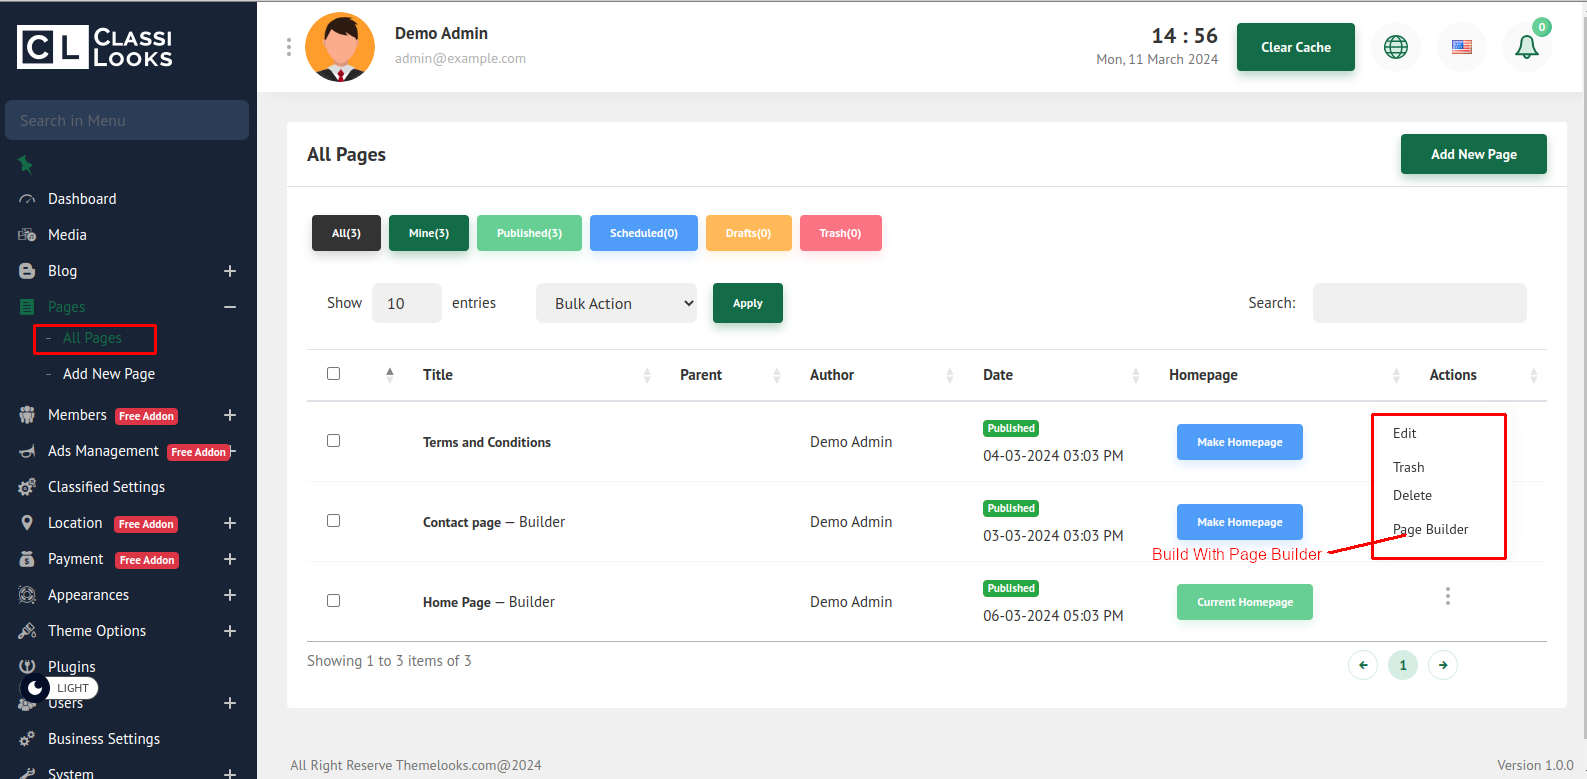Click the table Search input field
Viewport: 1587px width, 779px height.
point(1419,303)
